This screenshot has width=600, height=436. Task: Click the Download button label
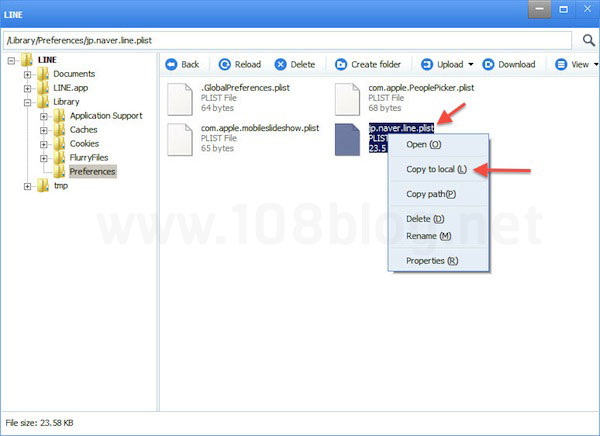tap(517, 64)
